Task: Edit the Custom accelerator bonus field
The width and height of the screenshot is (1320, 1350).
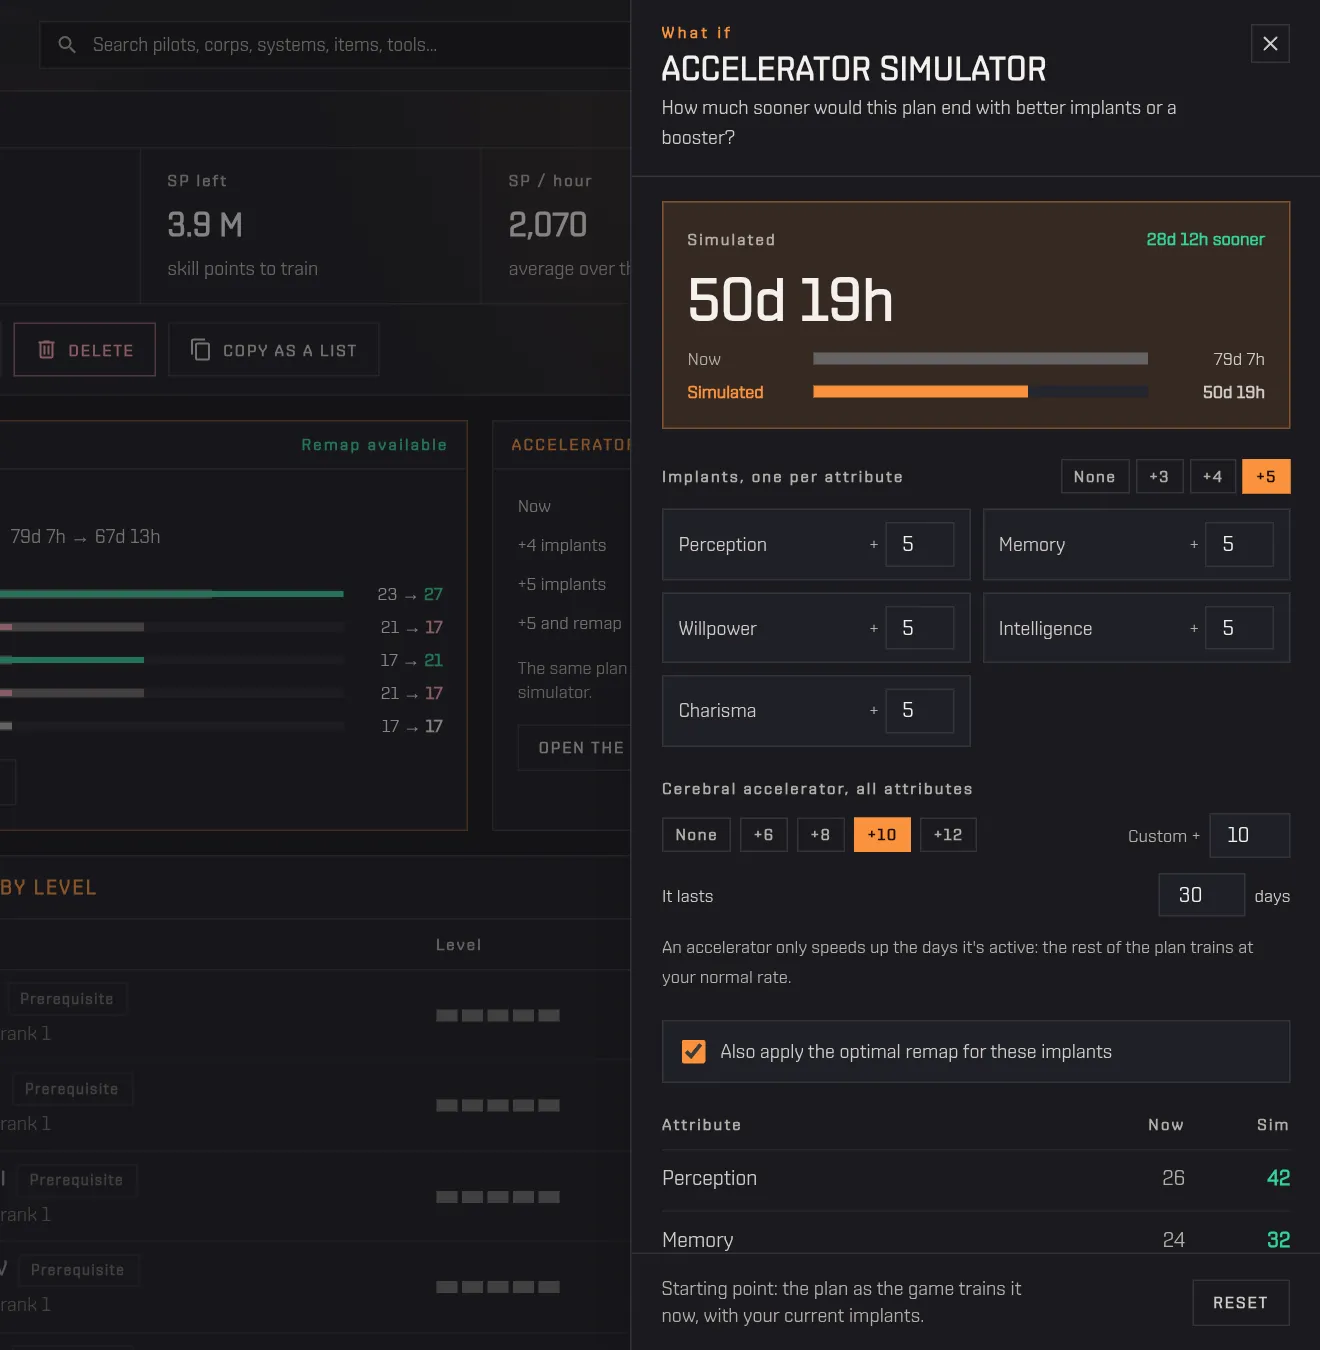Action: (1250, 835)
